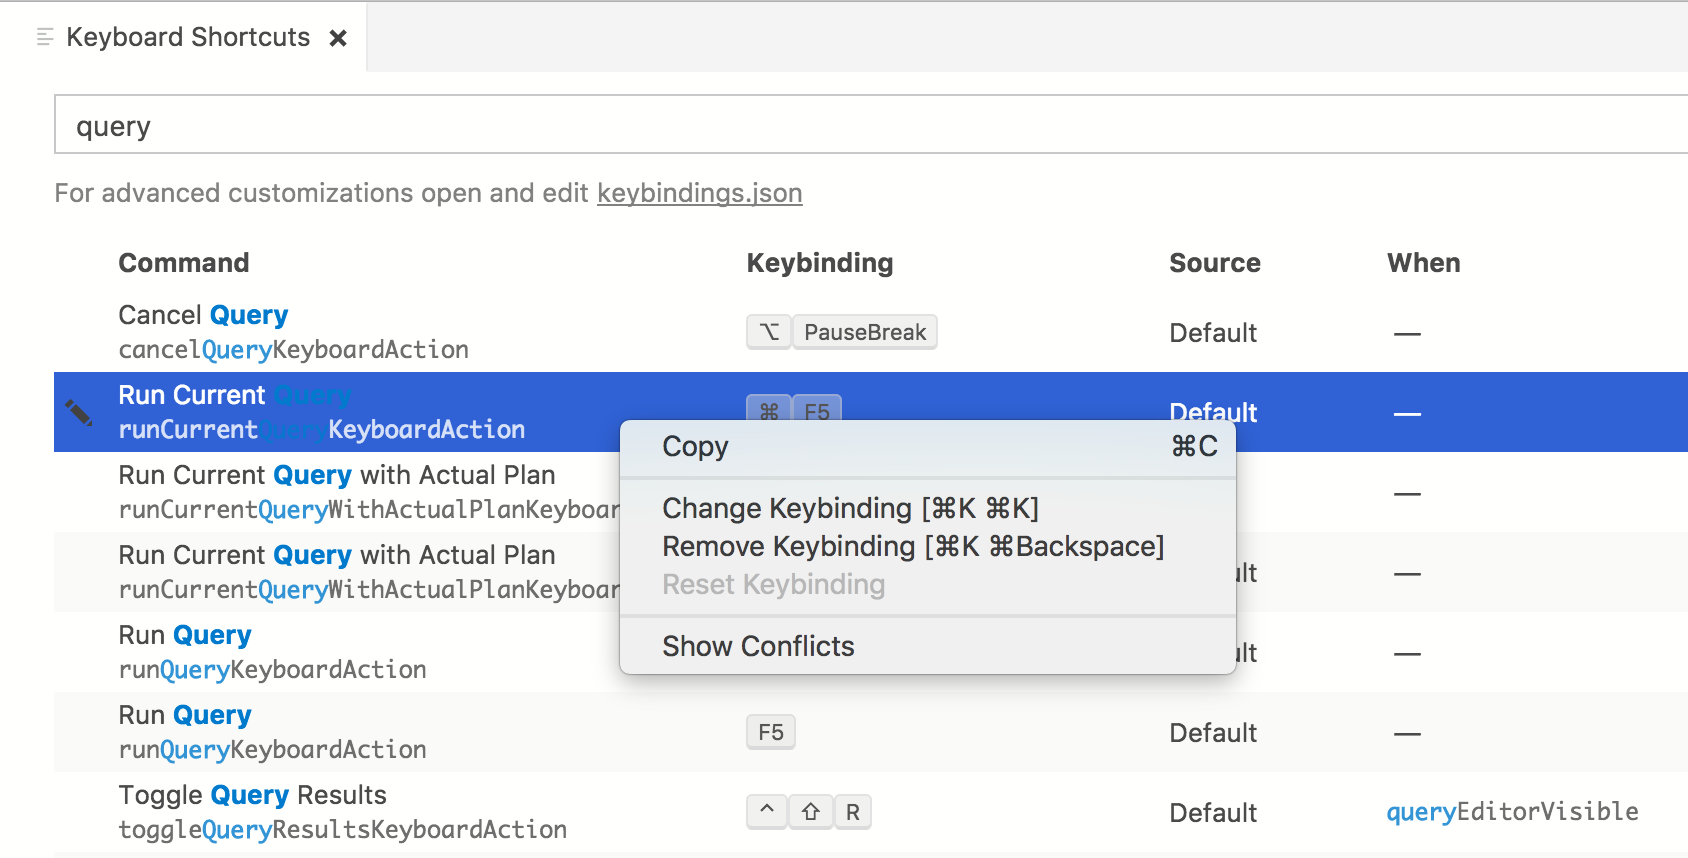Click the query search input field
This screenshot has width=1688, height=858.
click(870, 125)
